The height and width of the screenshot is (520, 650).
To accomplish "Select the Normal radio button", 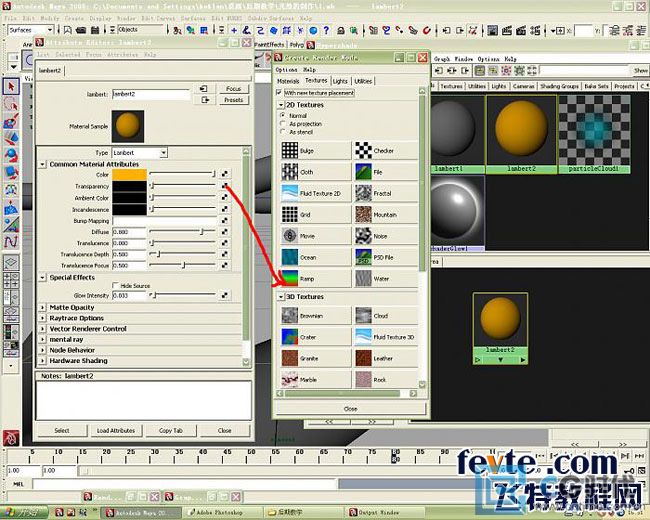I will (x=283, y=115).
